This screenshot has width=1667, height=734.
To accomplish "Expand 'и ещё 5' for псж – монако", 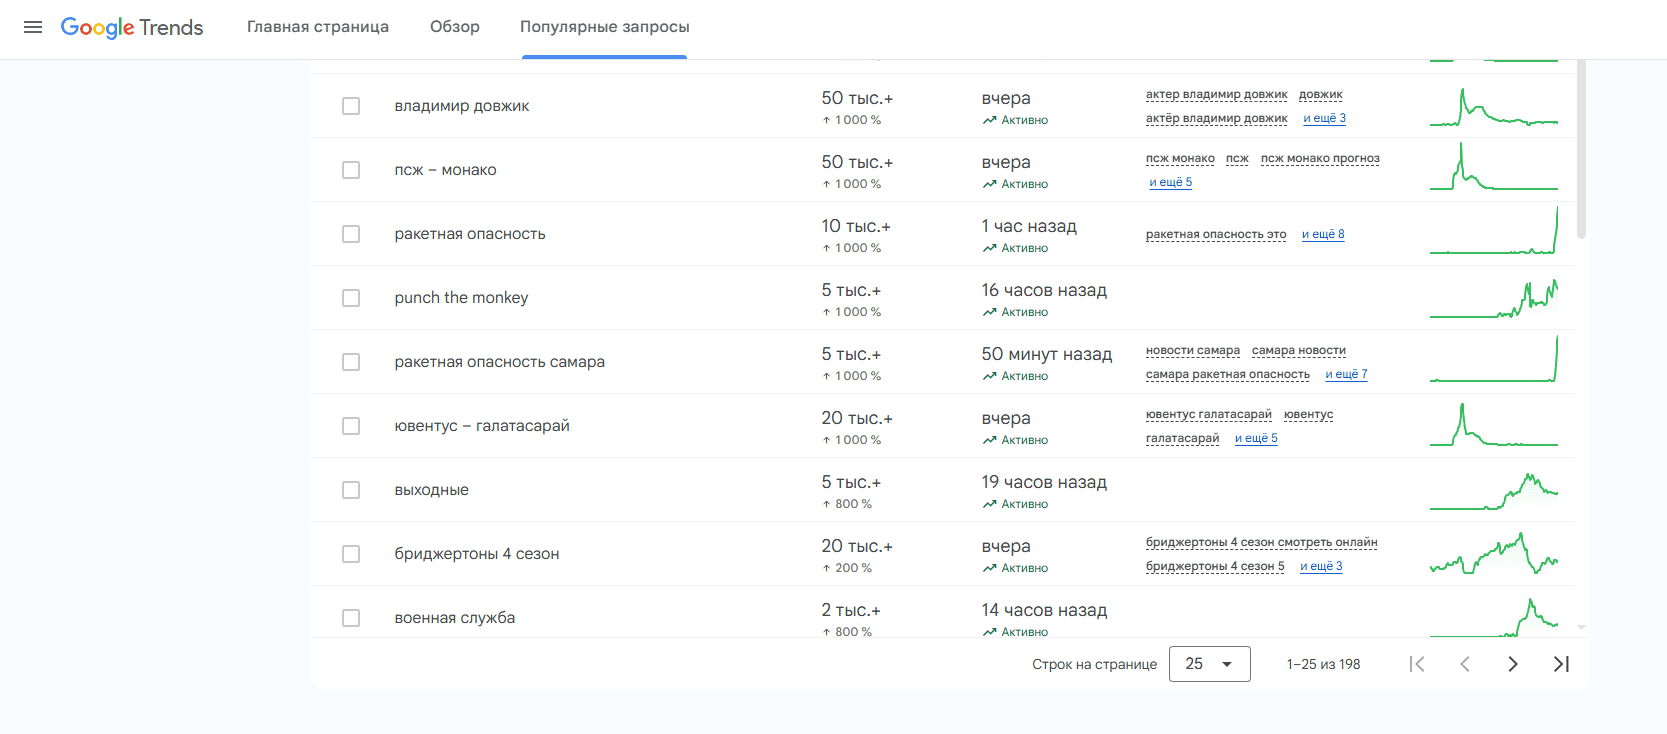I will tap(1170, 182).
